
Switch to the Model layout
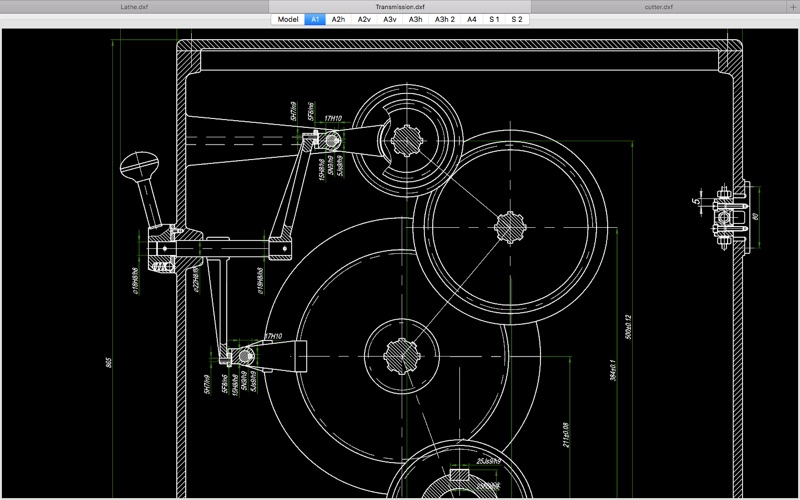click(288, 19)
